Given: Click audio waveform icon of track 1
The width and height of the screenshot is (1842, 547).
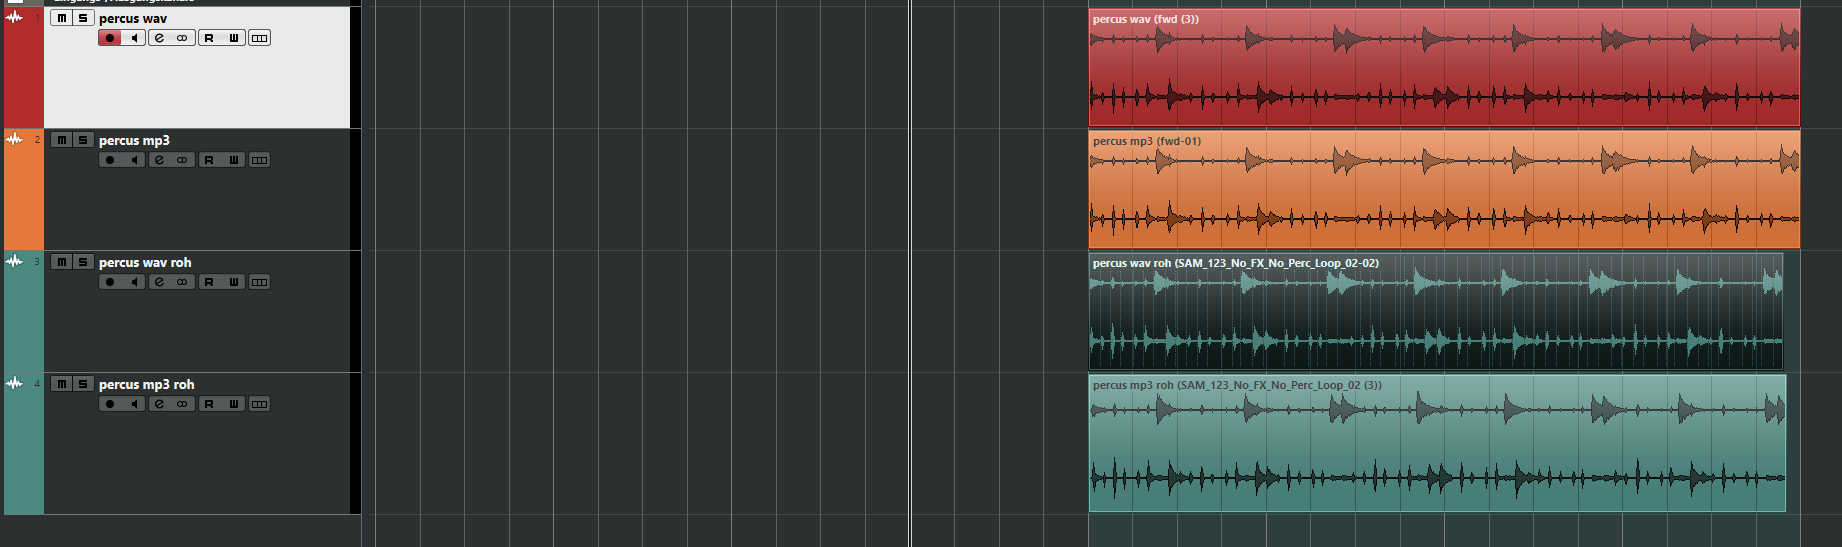Looking at the screenshot, I should pos(14,17).
